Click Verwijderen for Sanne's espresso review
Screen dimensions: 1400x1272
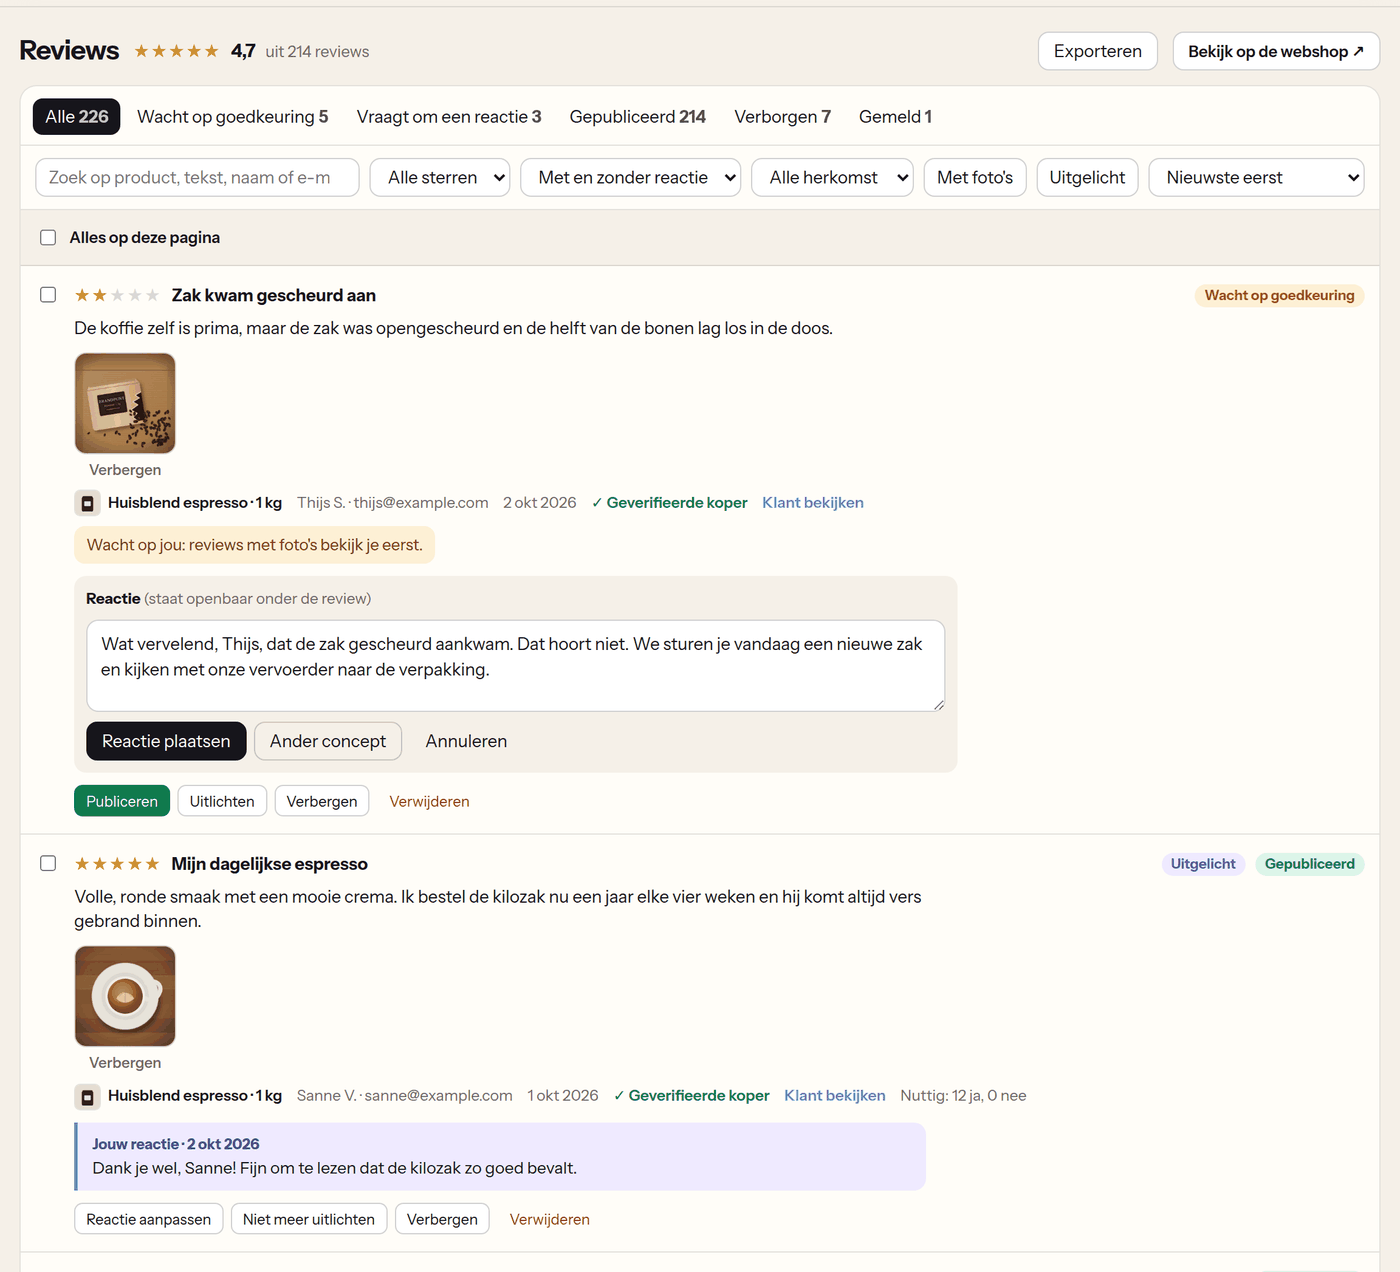550,1219
